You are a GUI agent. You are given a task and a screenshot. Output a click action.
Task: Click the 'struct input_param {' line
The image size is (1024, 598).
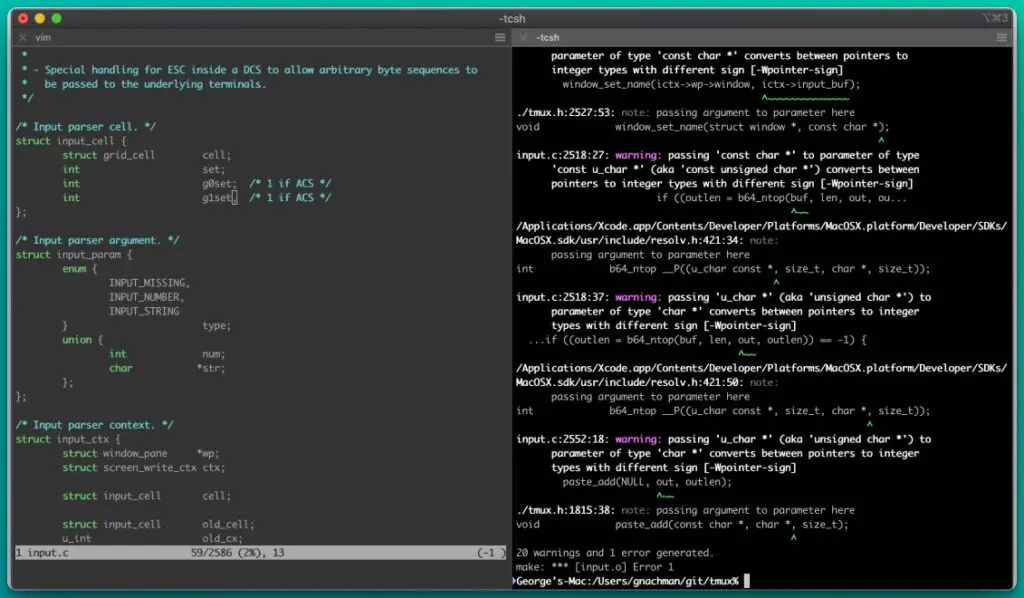tap(74, 255)
